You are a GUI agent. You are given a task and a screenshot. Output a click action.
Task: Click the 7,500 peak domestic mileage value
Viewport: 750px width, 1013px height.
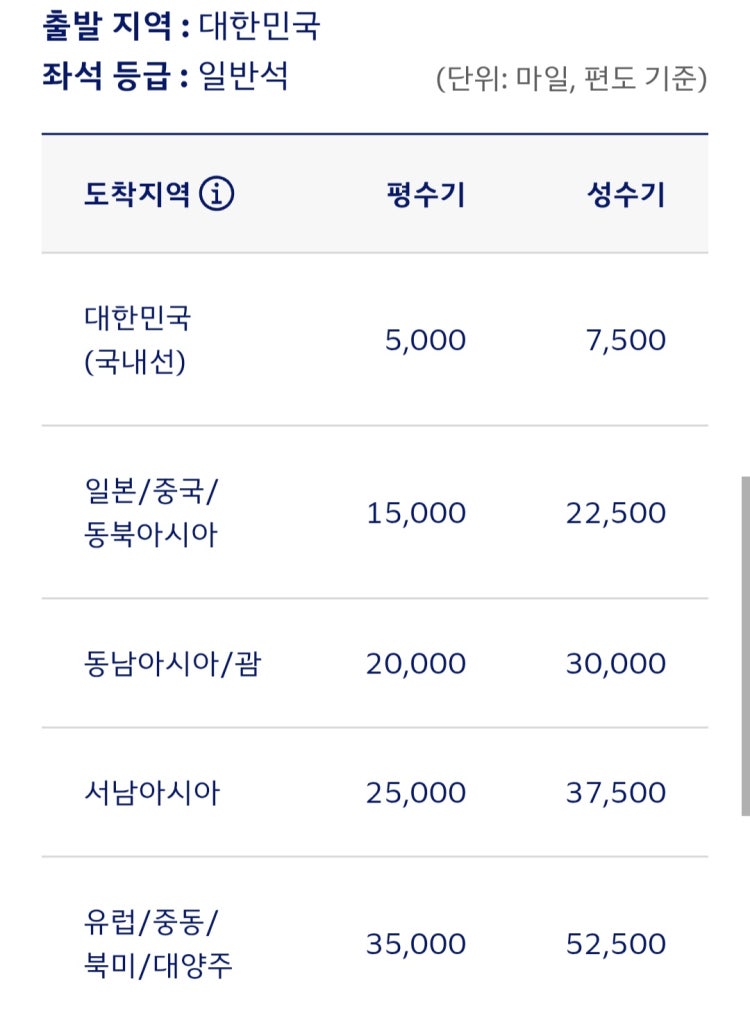tap(625, 340)
